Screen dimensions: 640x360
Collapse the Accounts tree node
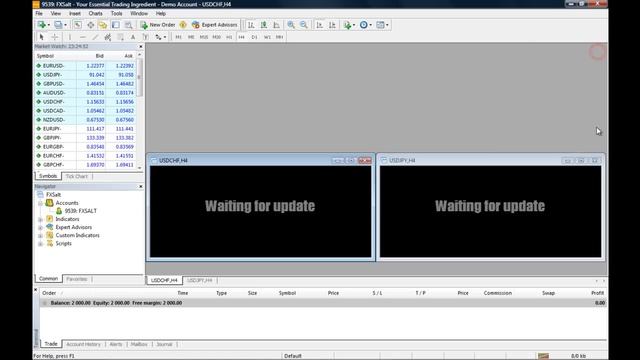point(40,203)
